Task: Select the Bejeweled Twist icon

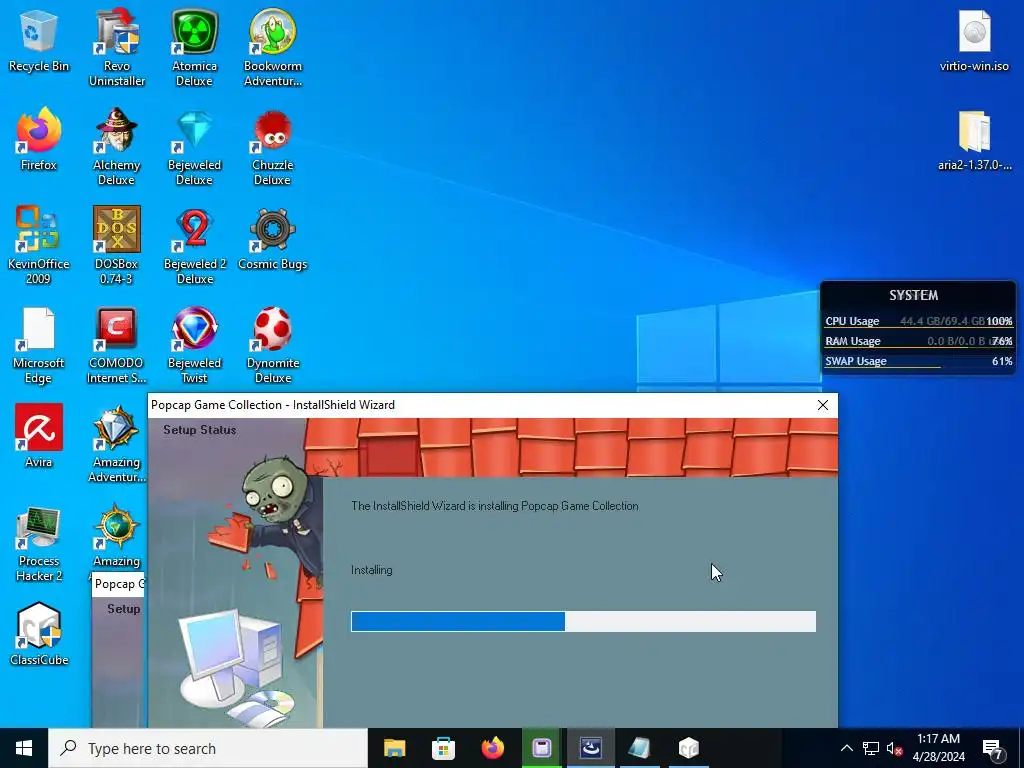Action: 195,345
